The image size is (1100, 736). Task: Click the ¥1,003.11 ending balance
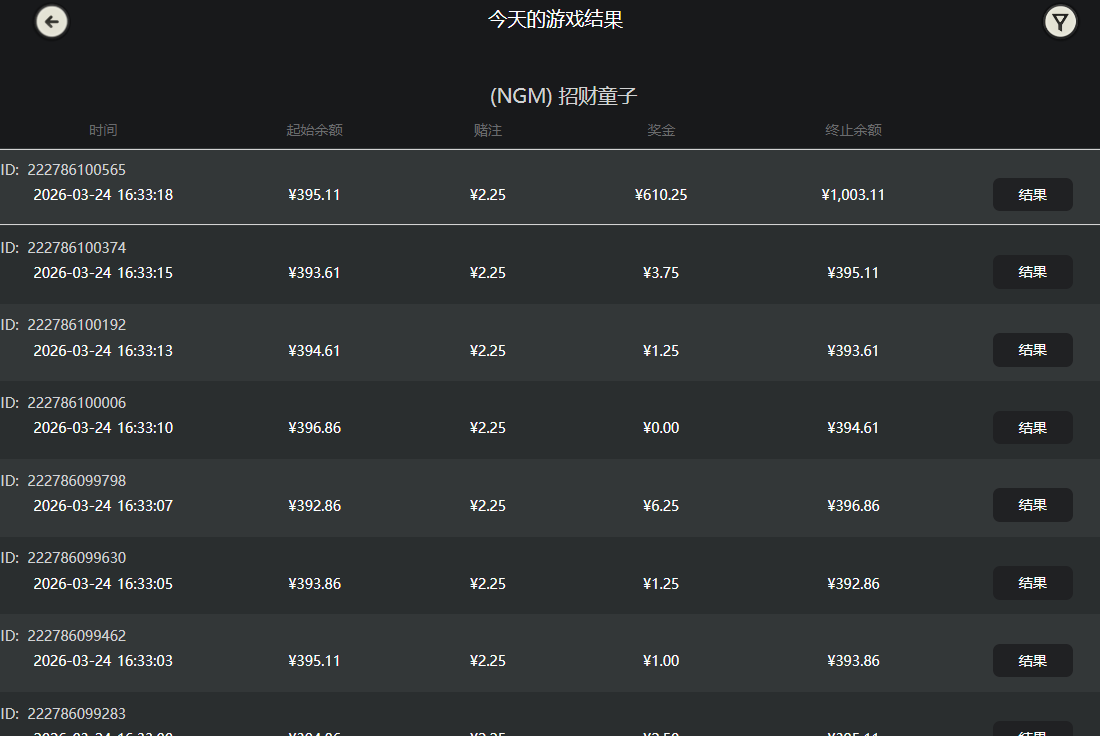[853, 194]
